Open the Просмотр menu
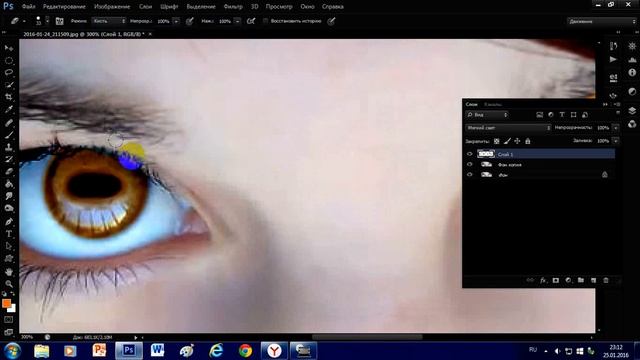Screen dimensions: 640x360 [x=279, y=7]
